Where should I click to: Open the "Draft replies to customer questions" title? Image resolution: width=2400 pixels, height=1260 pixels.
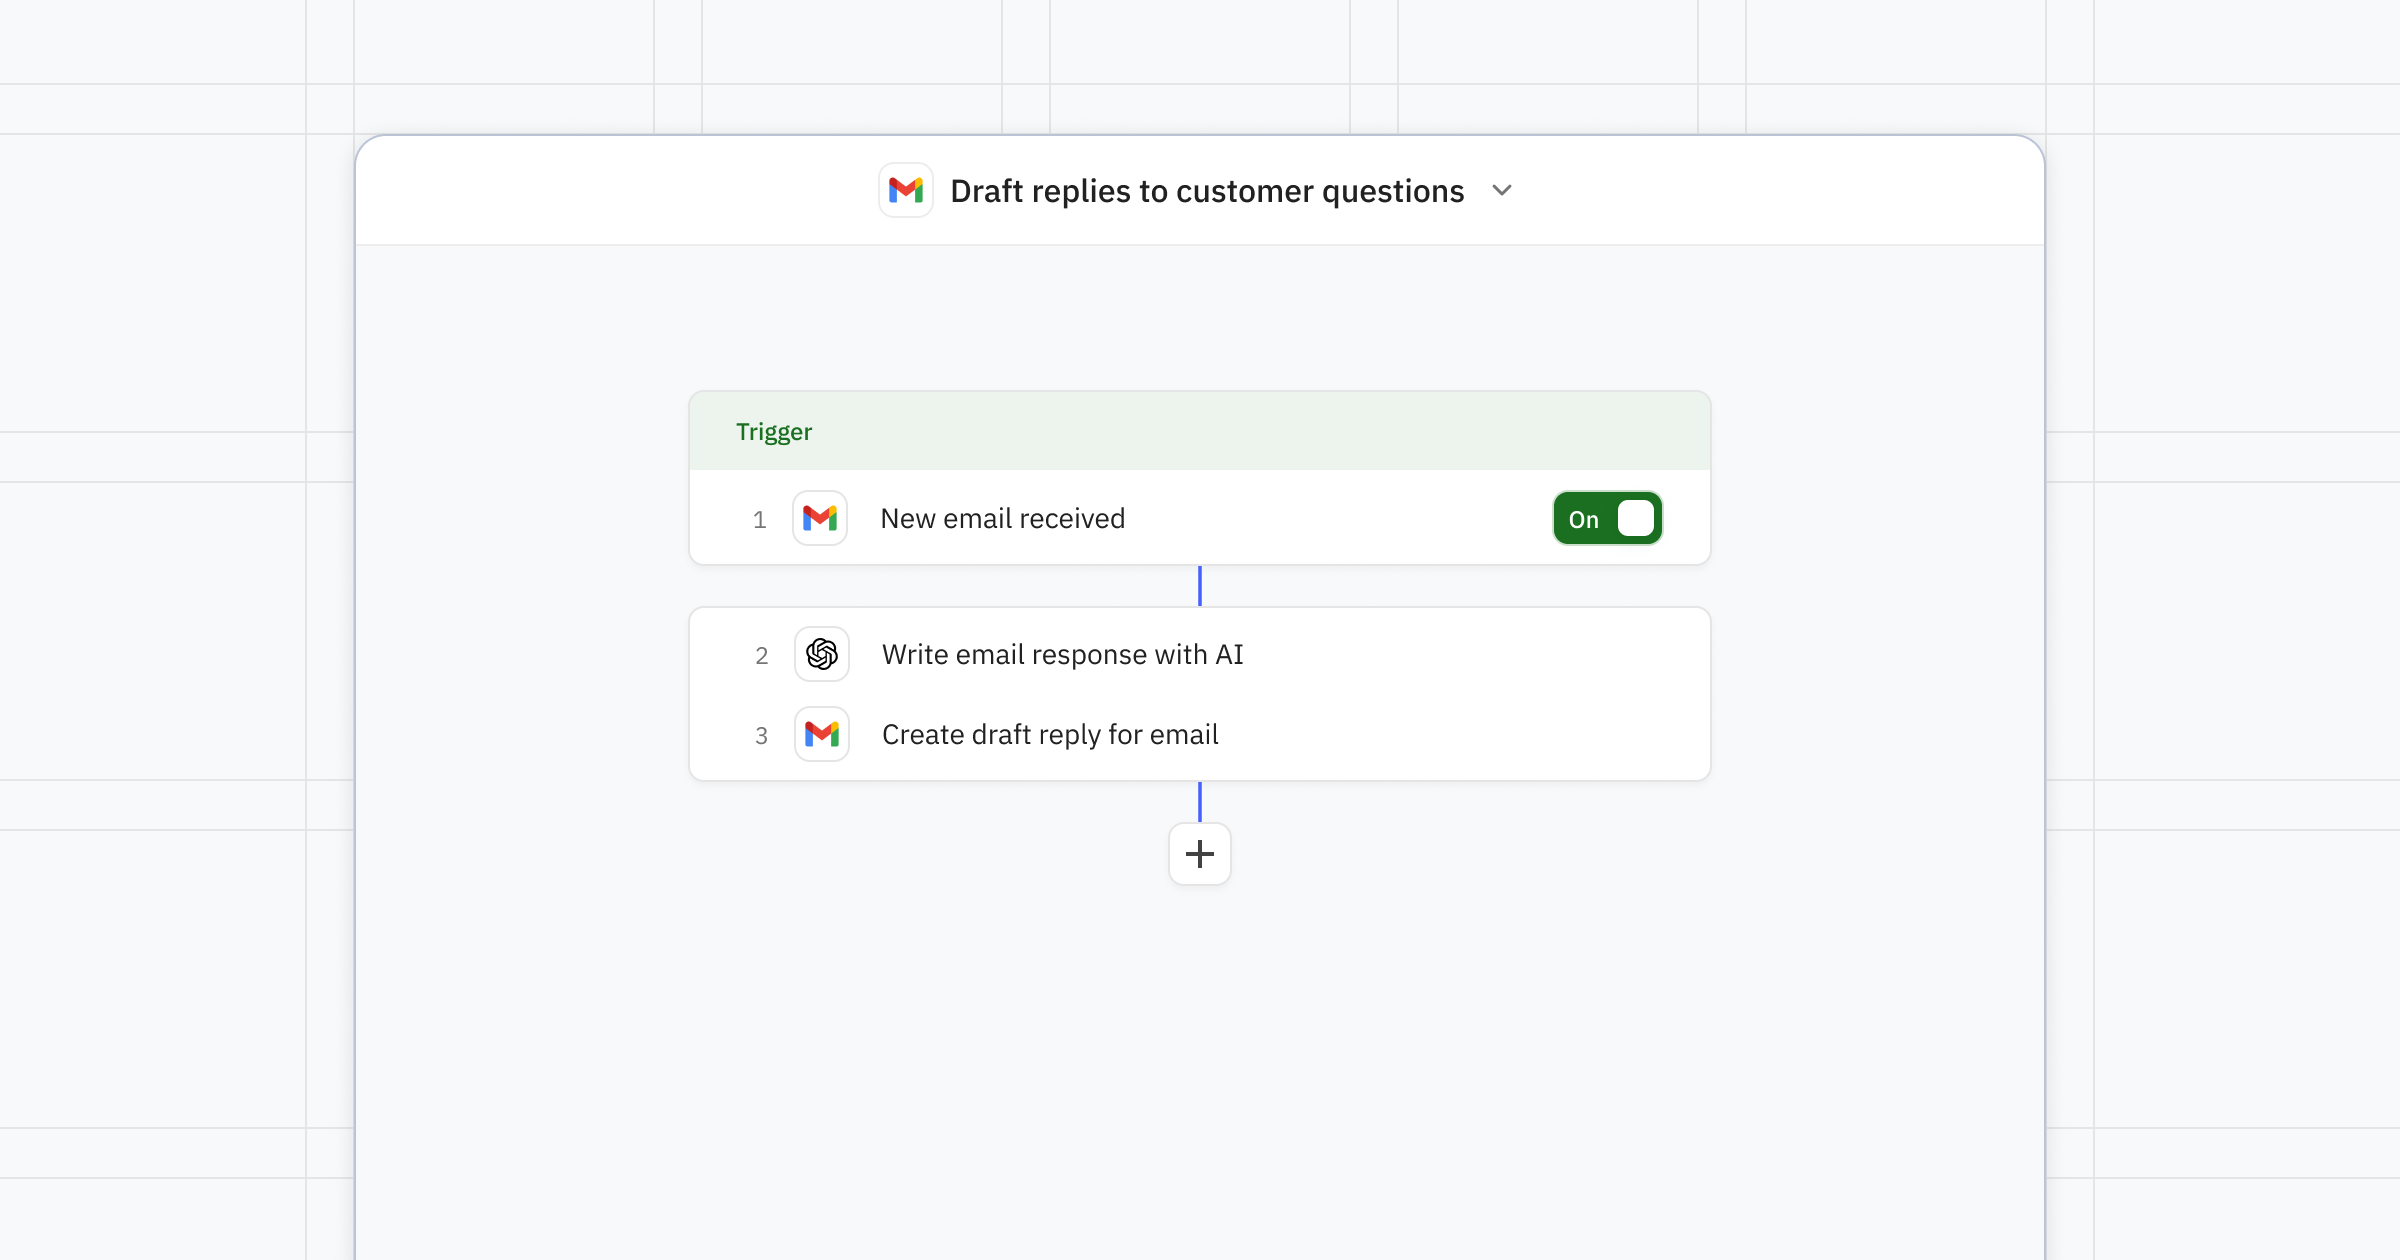[x=1207, y=191]
